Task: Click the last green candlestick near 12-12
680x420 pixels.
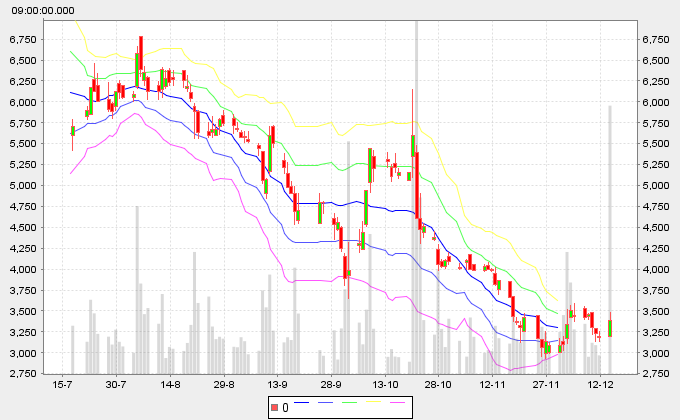Action: coord(610,328)
